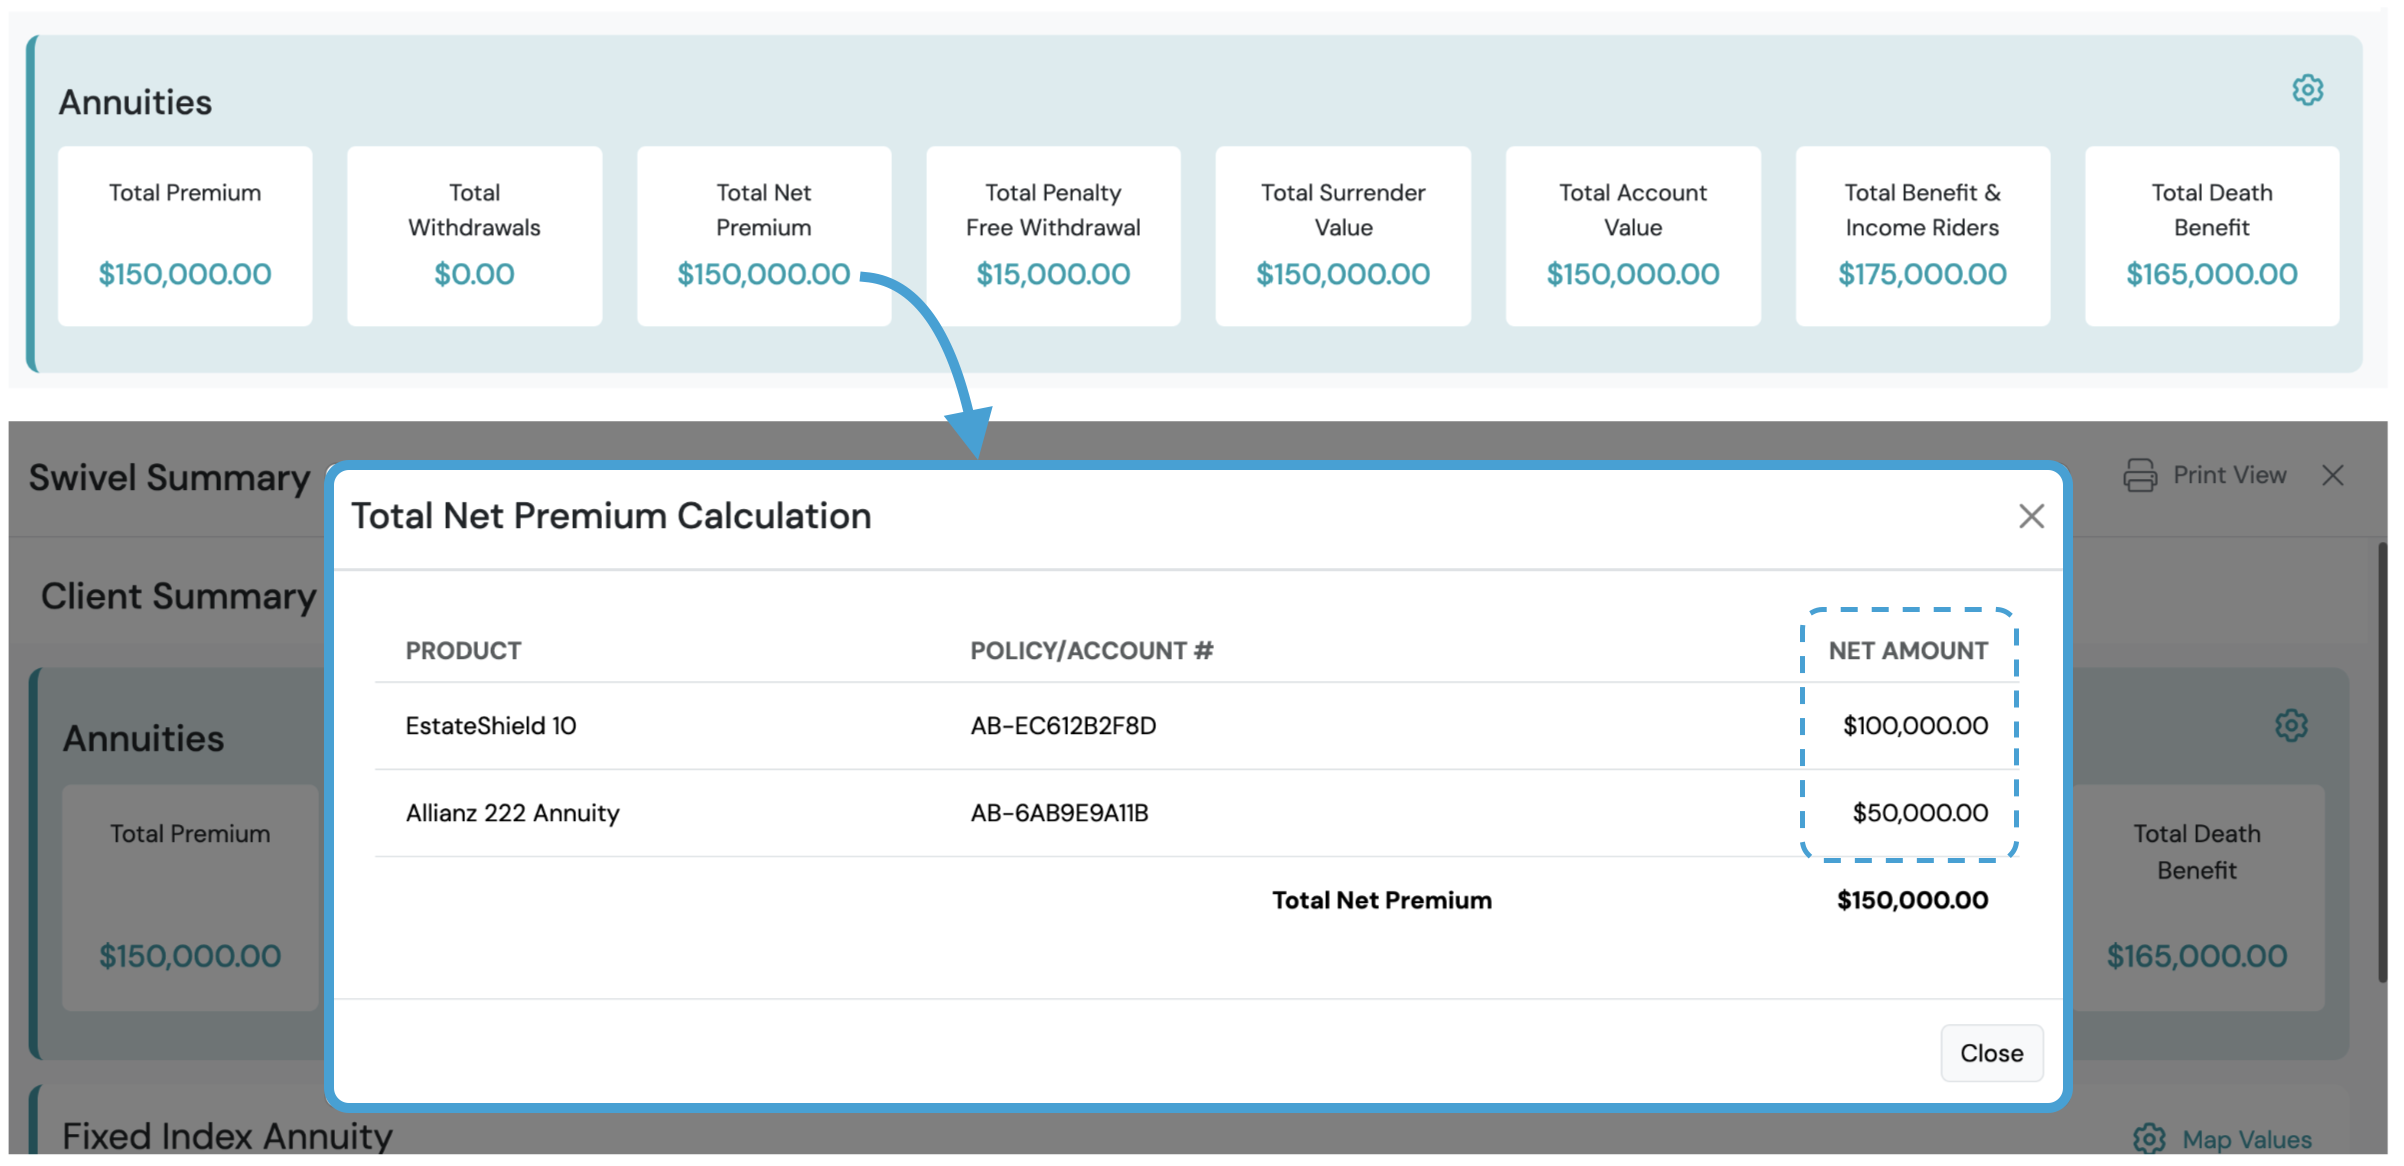Viewport: 2404px width, 1166px height.
Task: Click policy number AB-EC612B2F8D
Action: tap(1063, 726)
